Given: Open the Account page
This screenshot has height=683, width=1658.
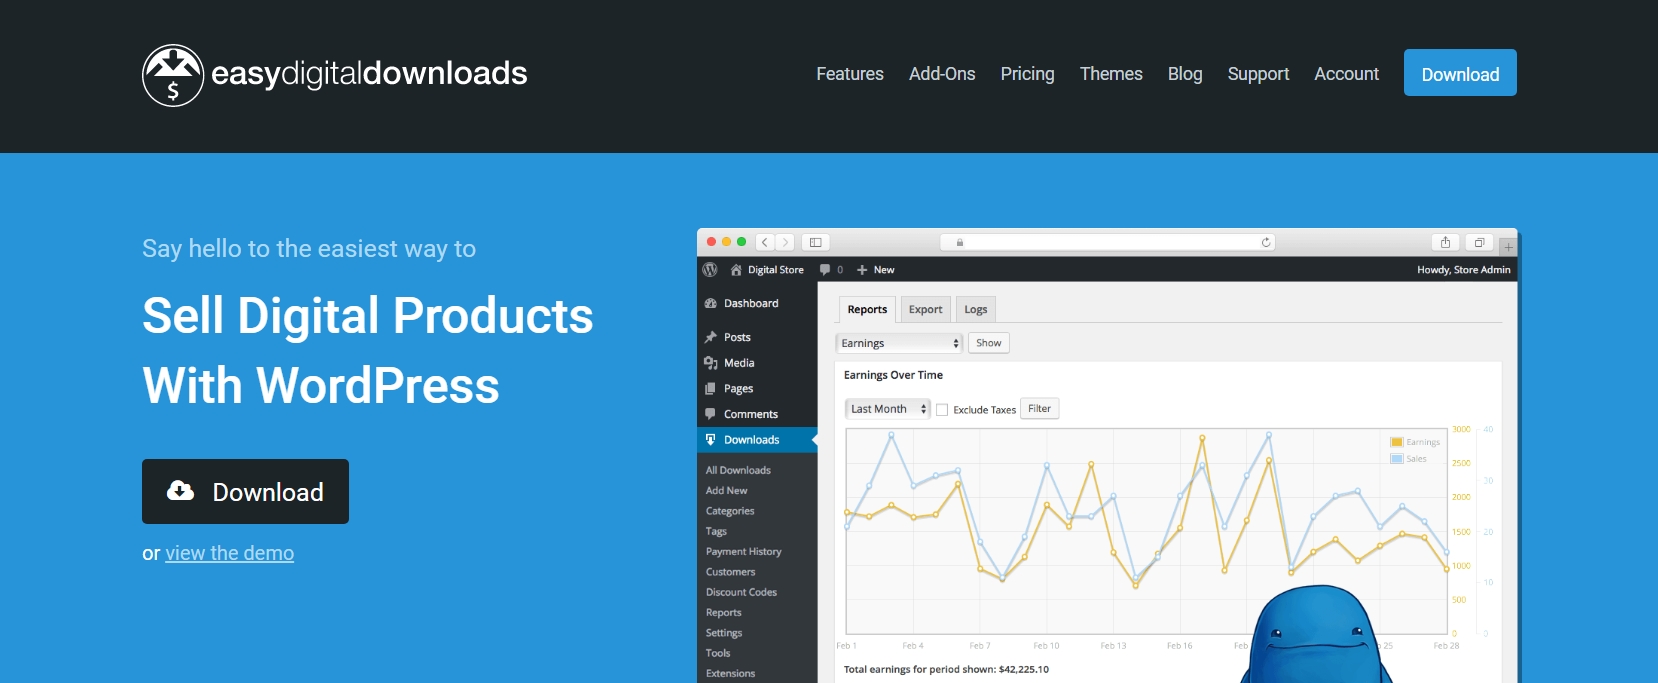Looking at the screenshot, I should 1346,74.
